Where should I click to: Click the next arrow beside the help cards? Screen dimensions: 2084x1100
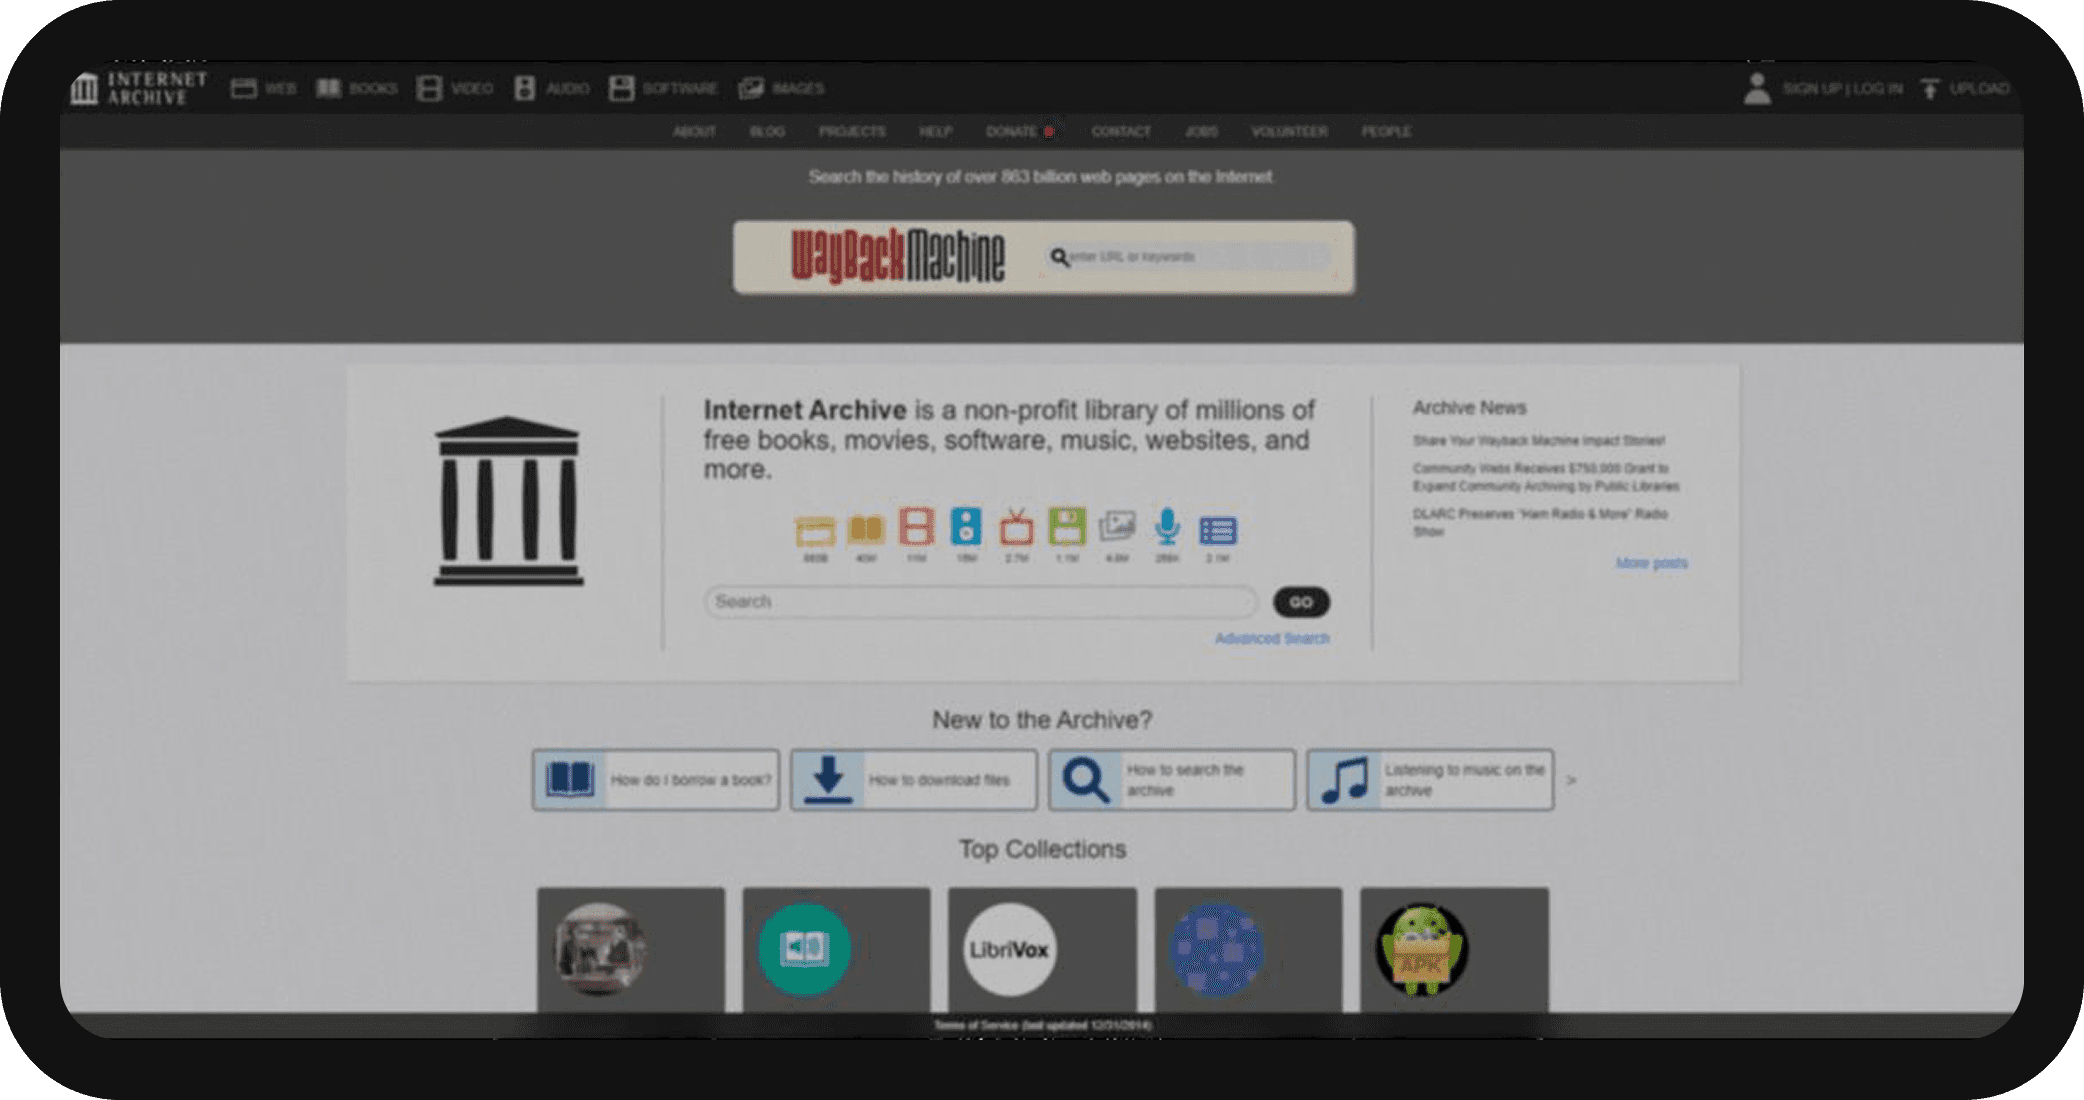1571,780
